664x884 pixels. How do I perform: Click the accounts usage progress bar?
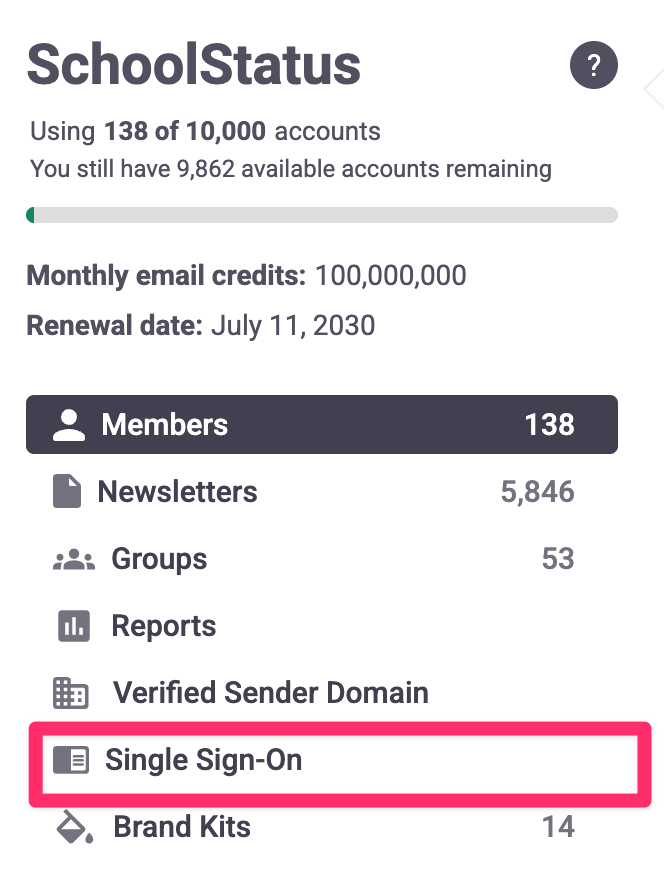[321, 214]
